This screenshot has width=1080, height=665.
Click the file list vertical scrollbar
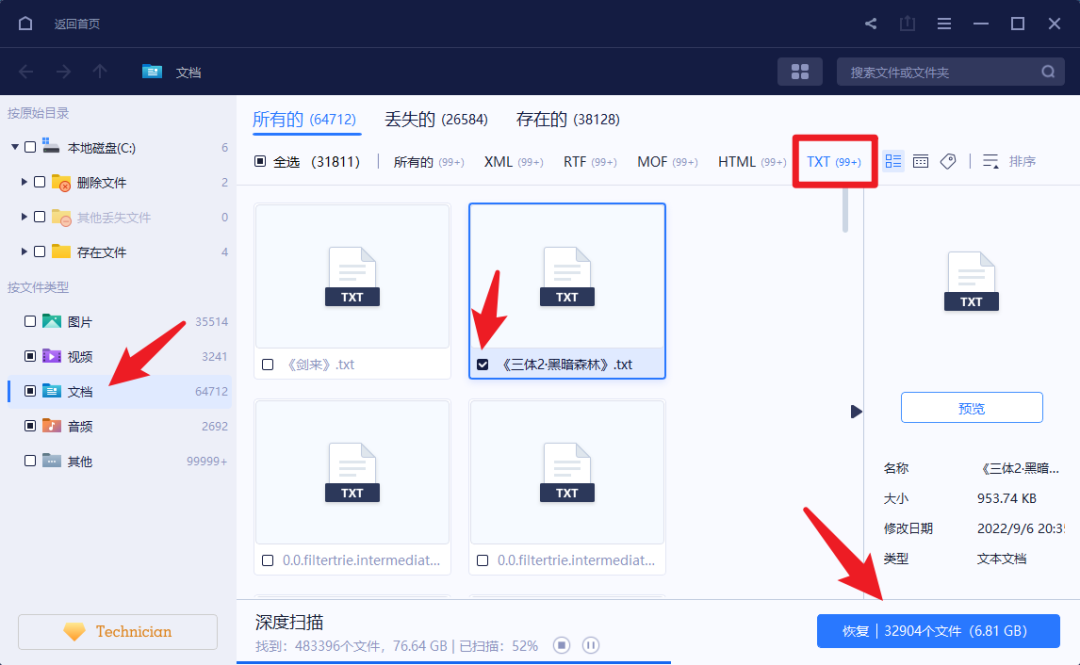pyautogui.click(x=845, y=210)
